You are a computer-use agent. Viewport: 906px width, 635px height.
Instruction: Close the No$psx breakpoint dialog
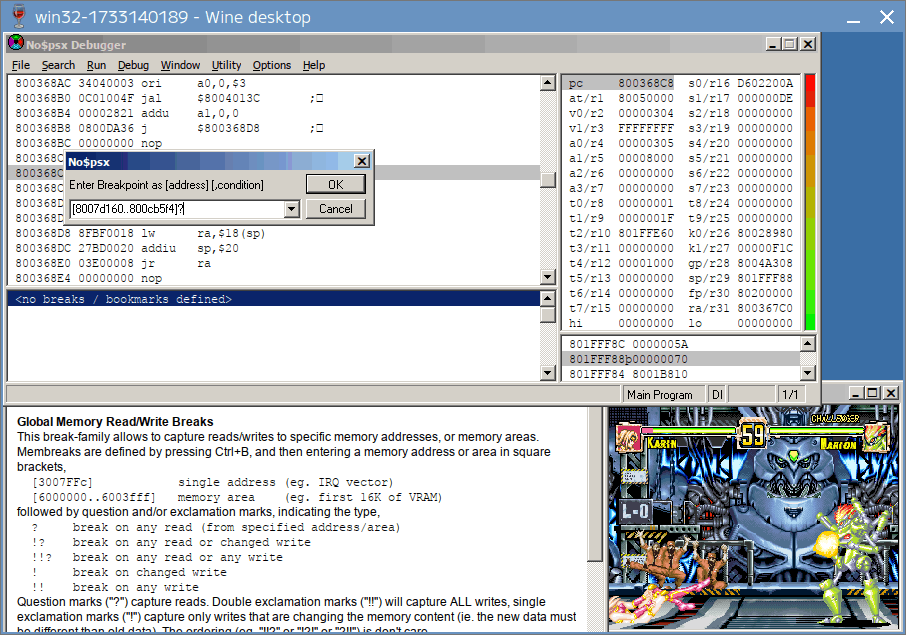pyautogui.click(x=362, y=161)
